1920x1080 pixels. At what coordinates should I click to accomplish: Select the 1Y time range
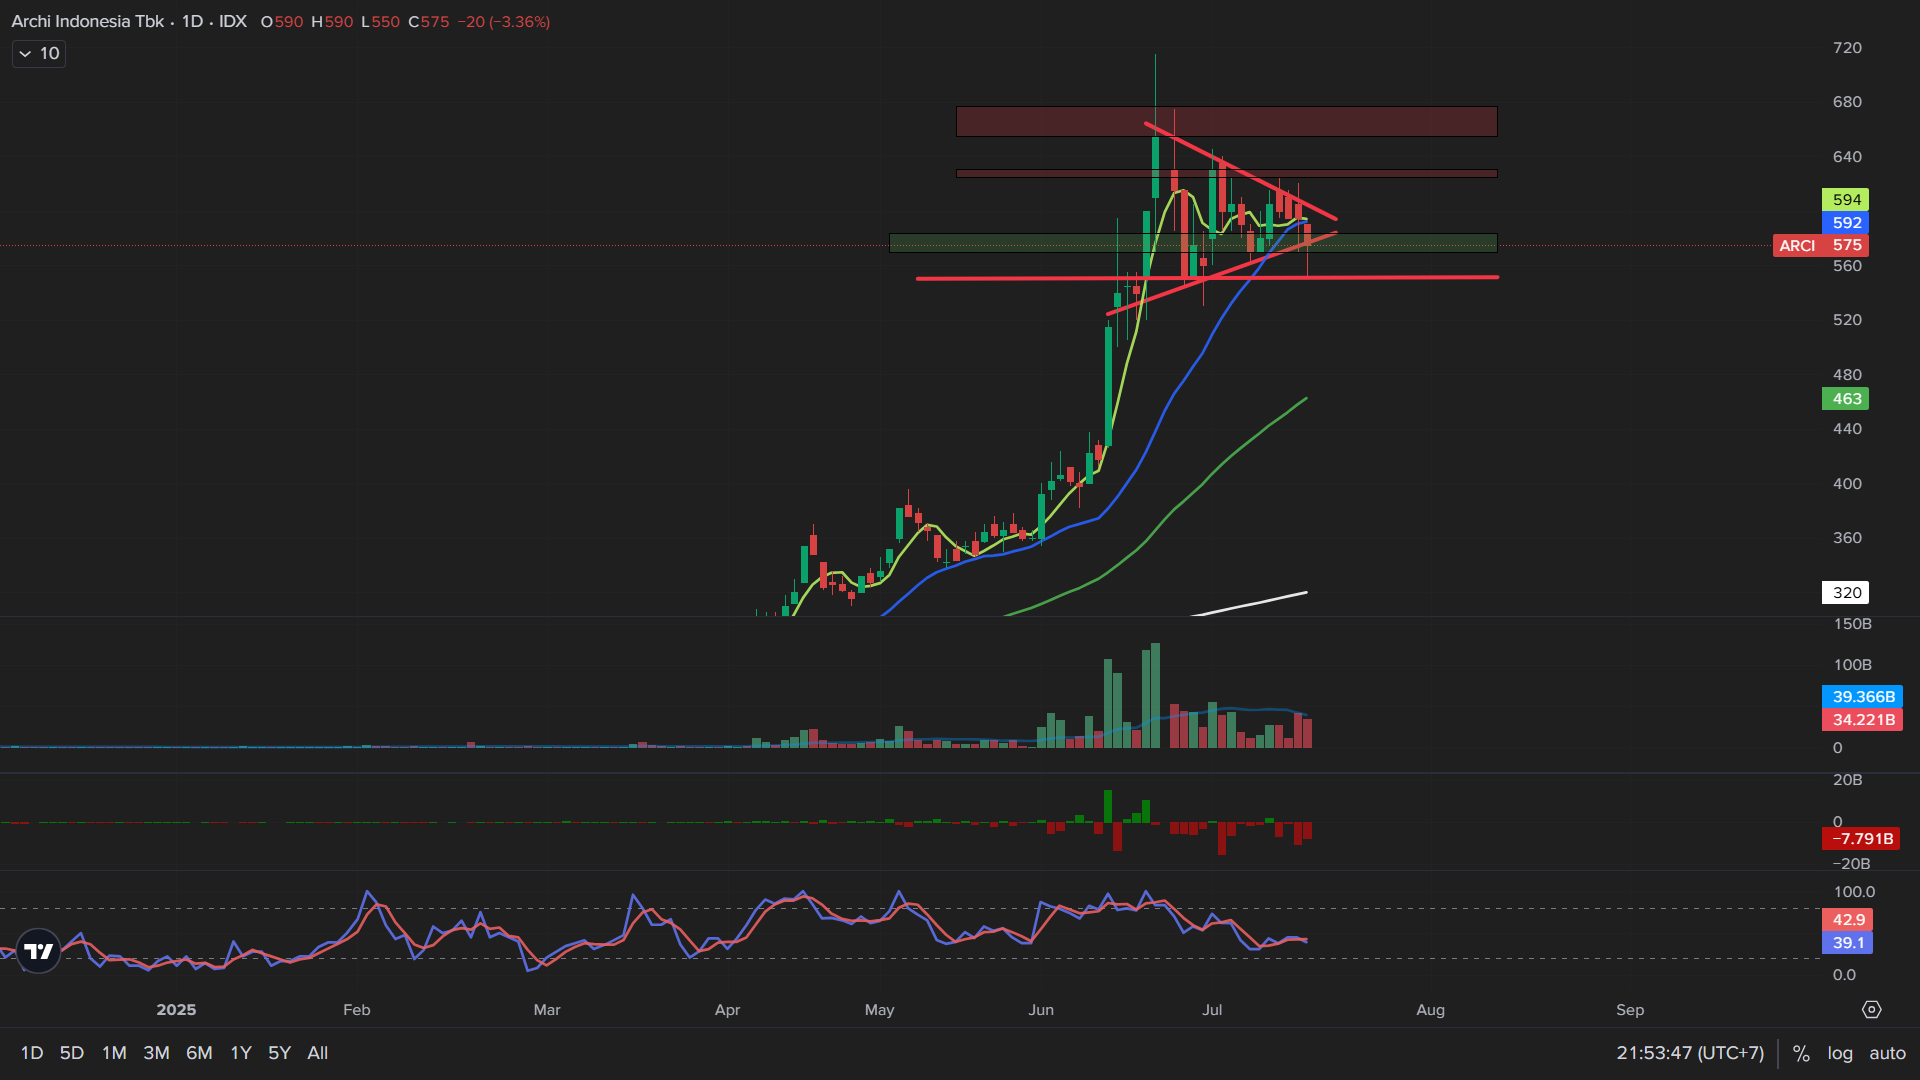(241, 1053)
